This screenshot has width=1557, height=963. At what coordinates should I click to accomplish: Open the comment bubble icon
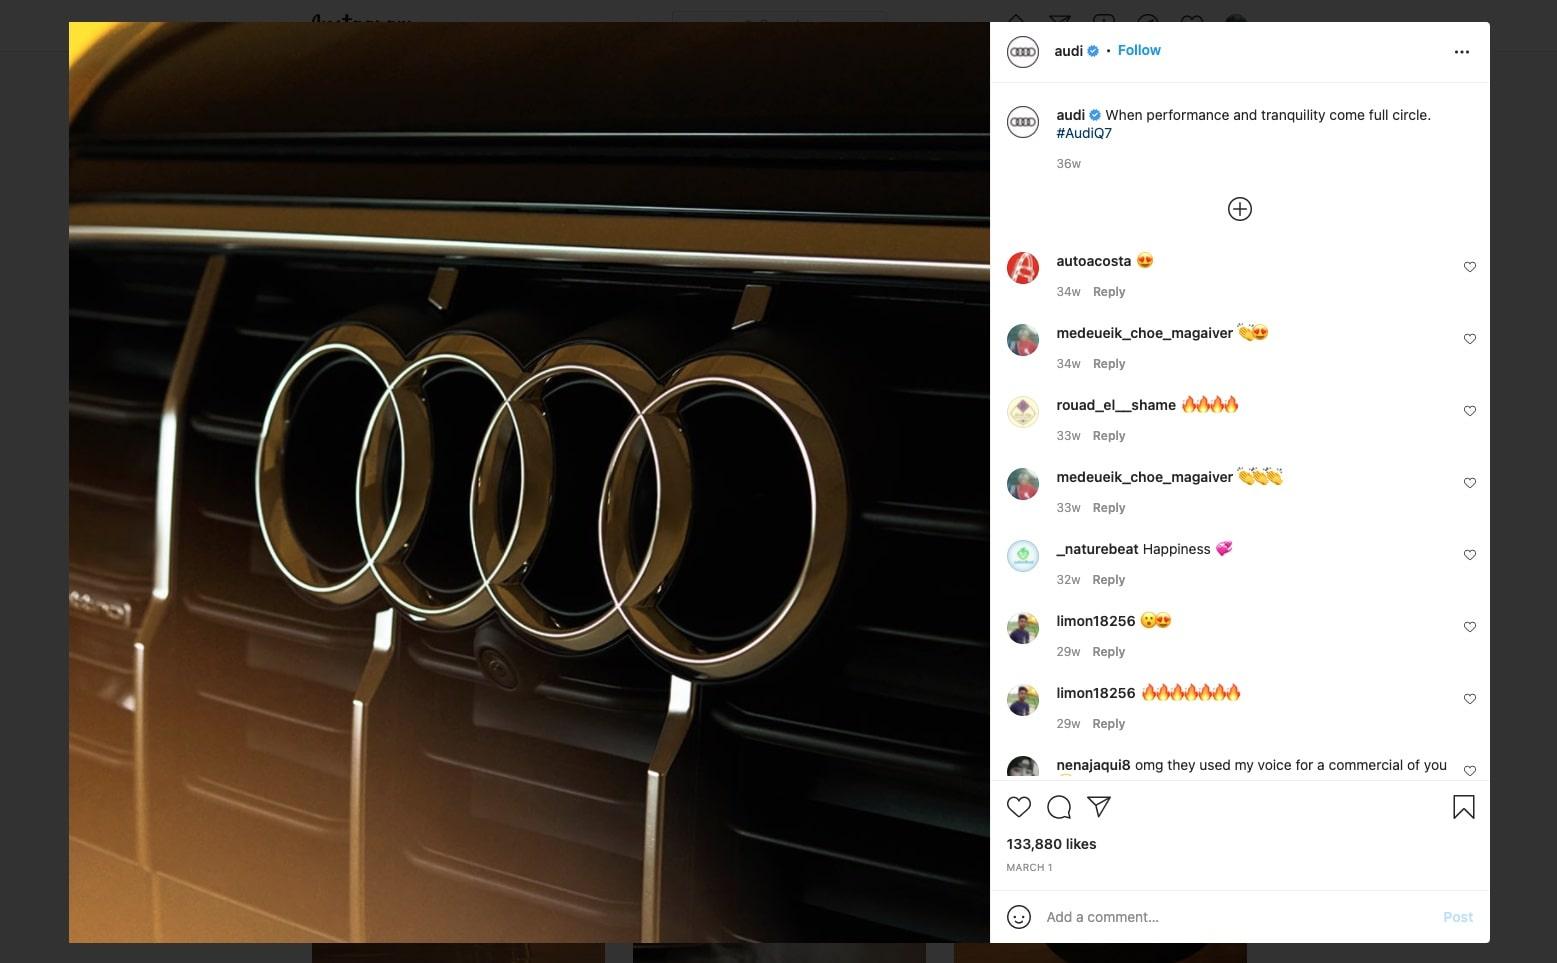[x=1059, y=807]
